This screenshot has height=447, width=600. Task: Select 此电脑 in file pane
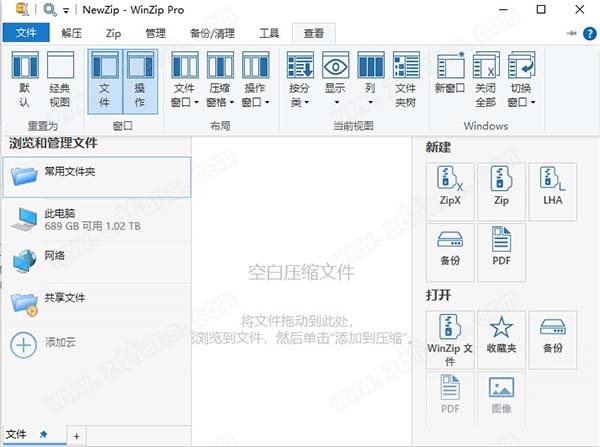(x=97, y=219)
